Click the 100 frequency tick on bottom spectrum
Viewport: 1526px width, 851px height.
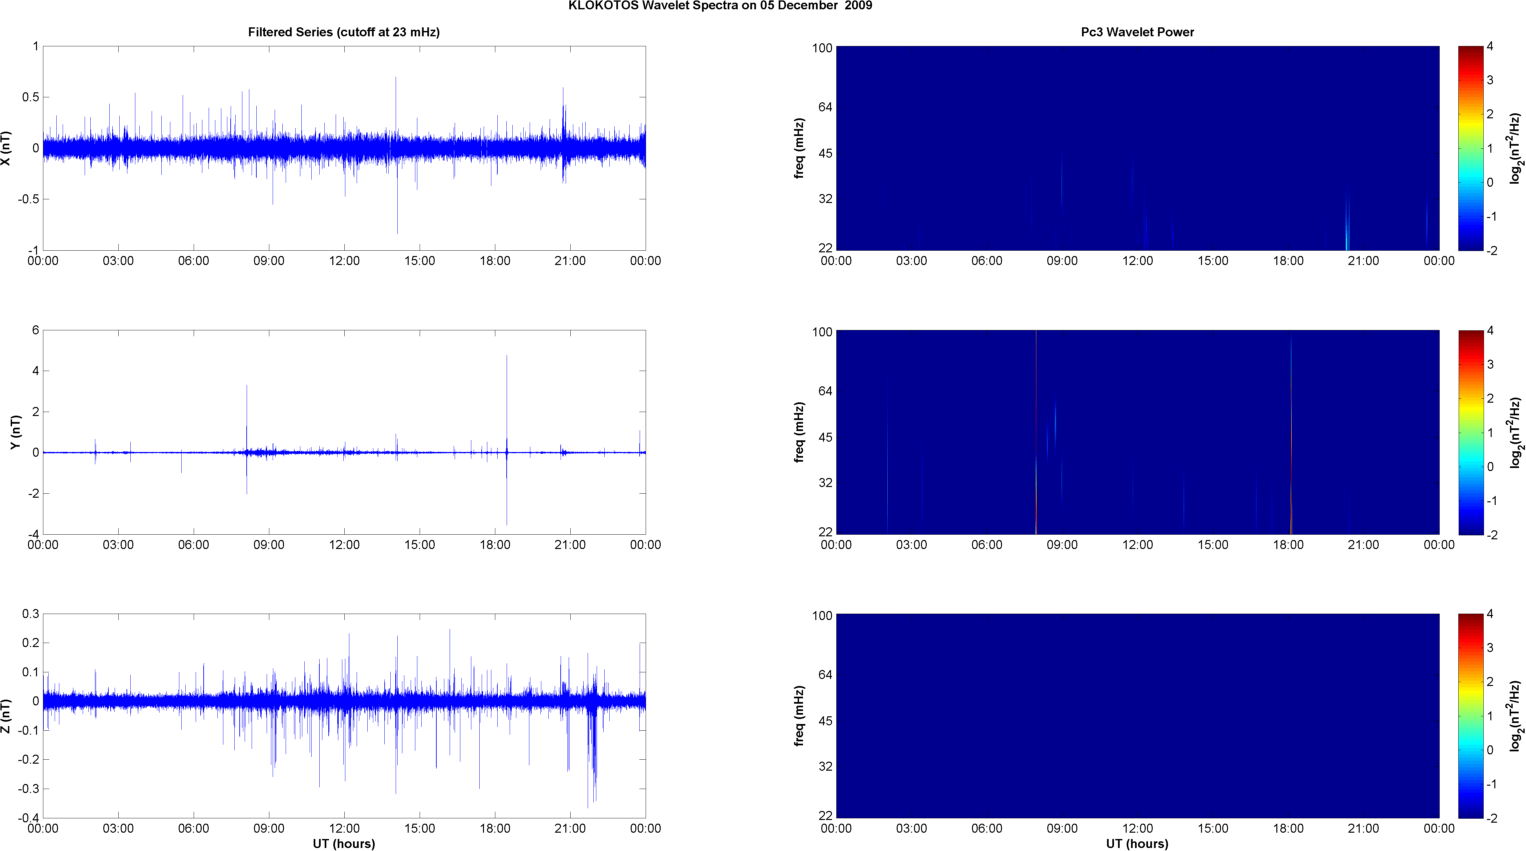click(x=821, y=616)
